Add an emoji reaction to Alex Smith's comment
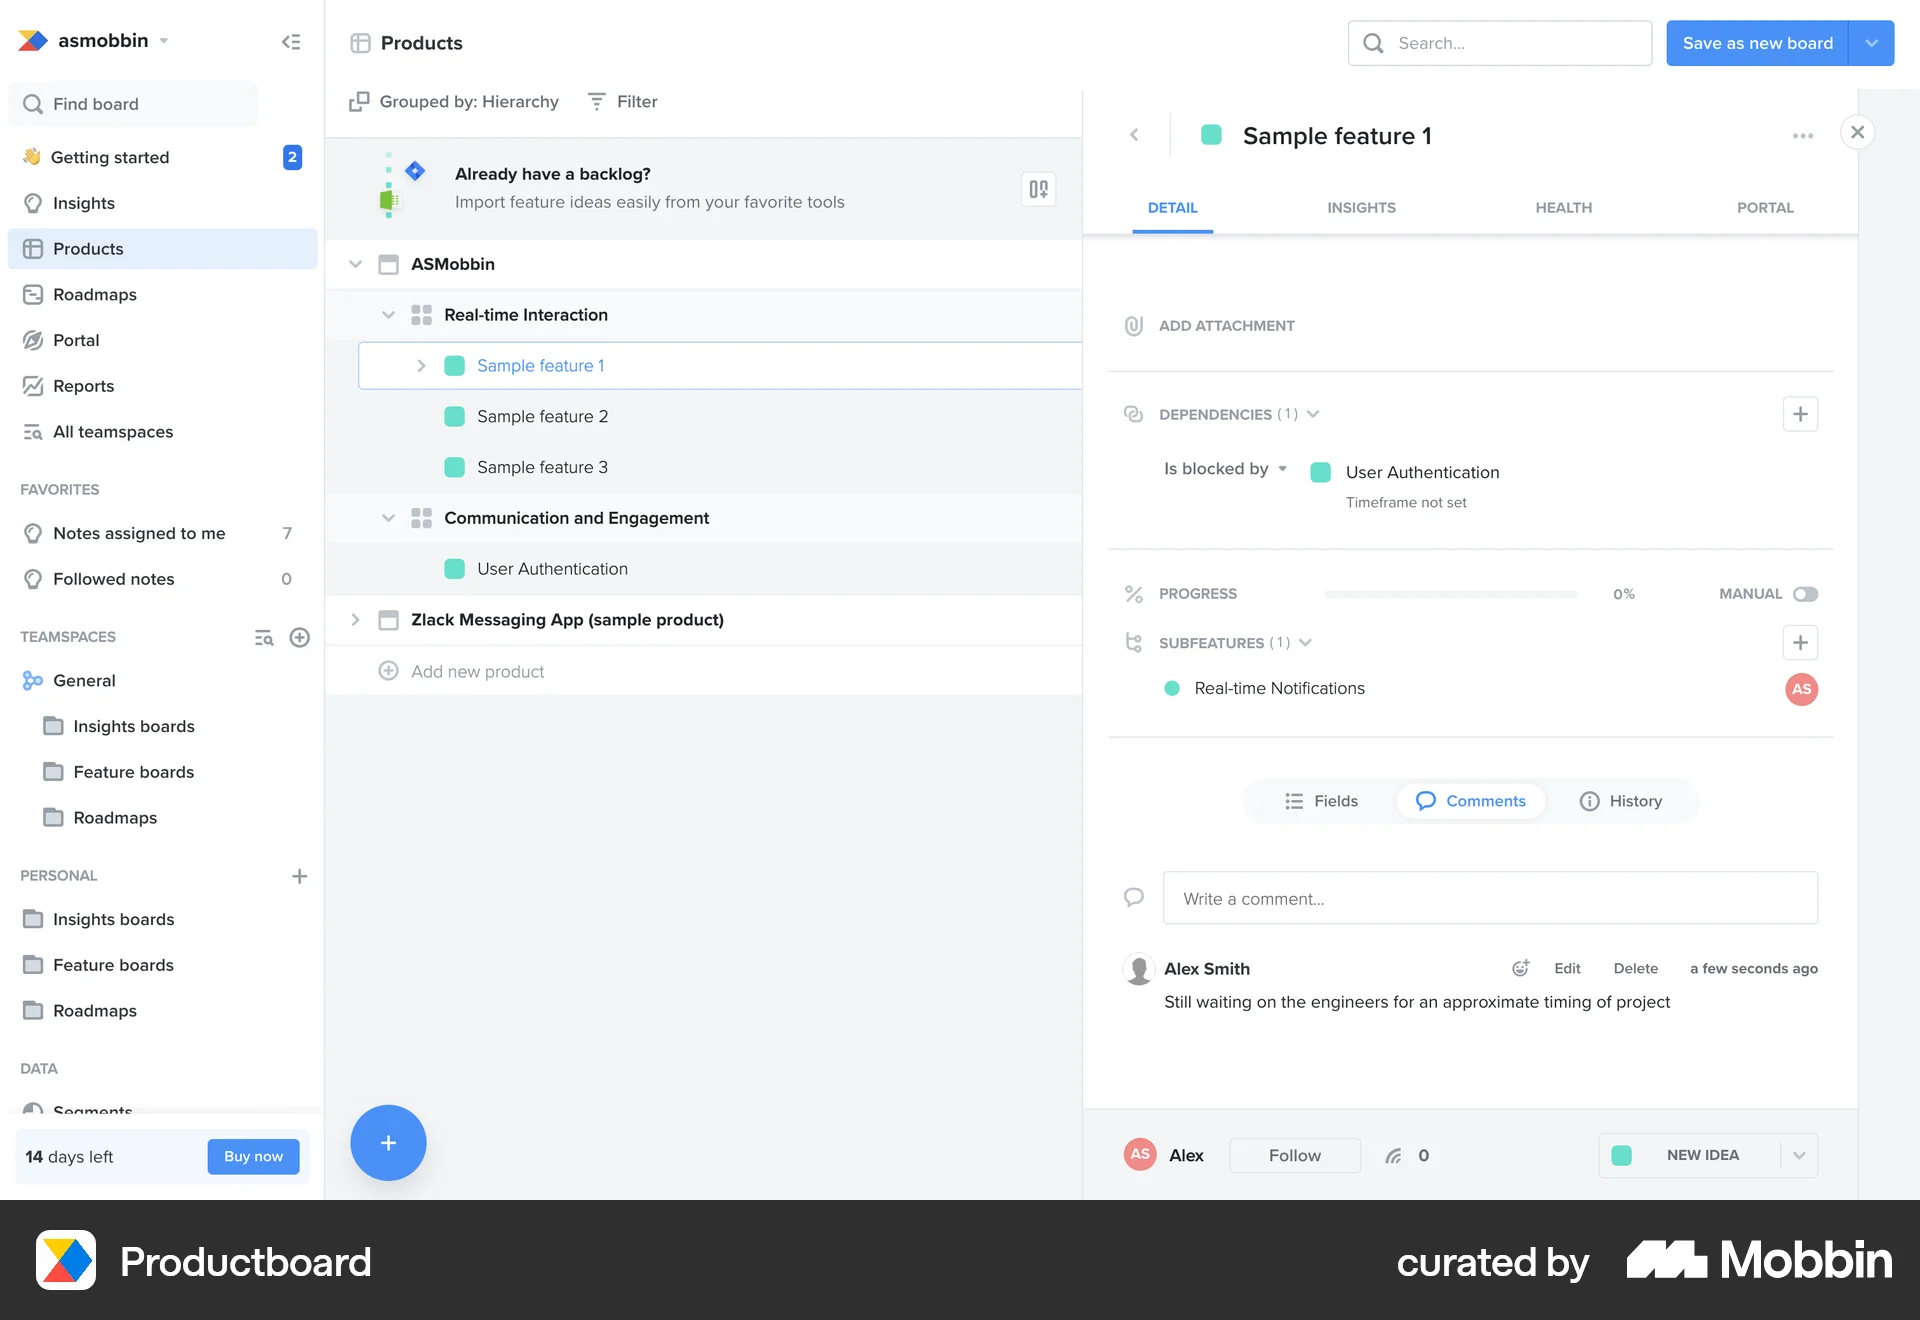The image size is (1920, 1320). tap(1520, 968)
